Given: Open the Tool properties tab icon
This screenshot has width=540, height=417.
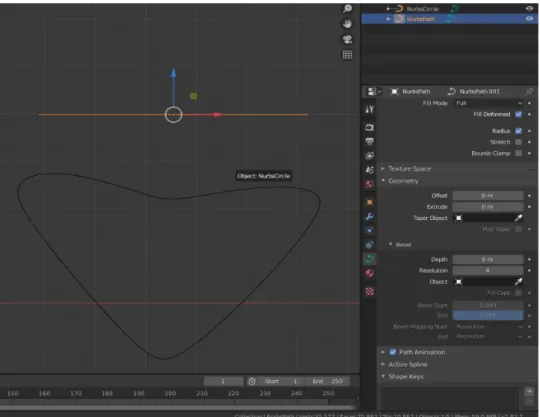Looking at the screenshot, I should pyautogui.click(x=370, y=110).
